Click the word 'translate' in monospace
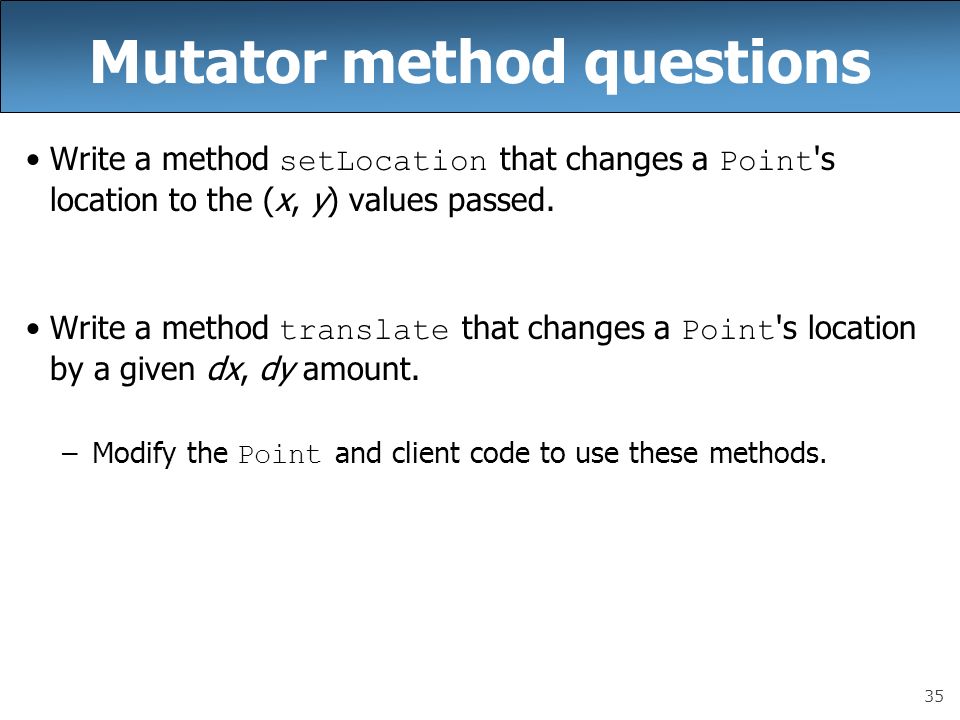The height and width of the screenshot is (720, 960). [364, 330]
